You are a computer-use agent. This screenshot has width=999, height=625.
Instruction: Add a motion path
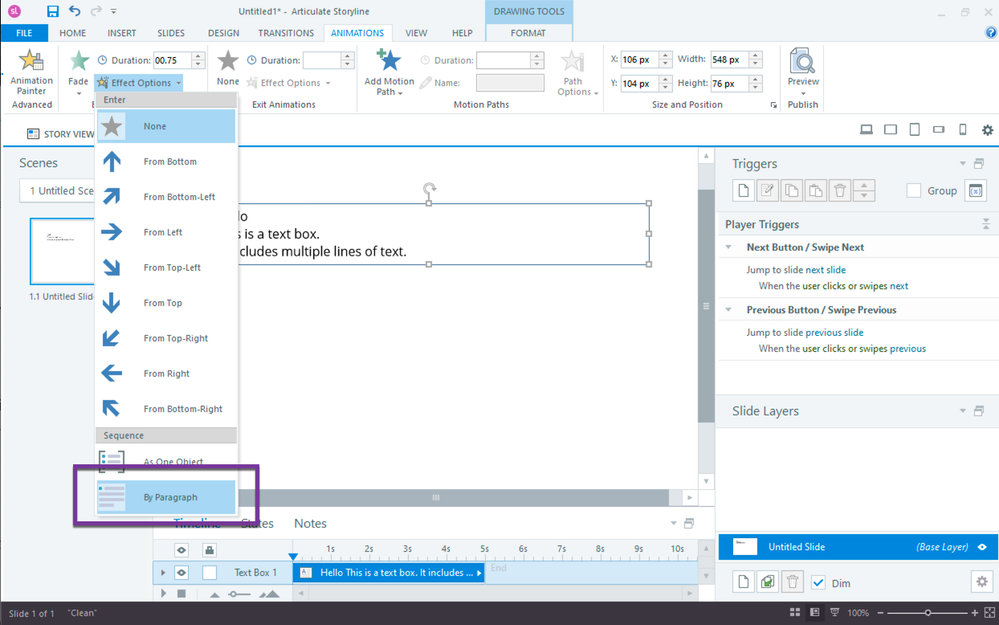tap(389, 72)
